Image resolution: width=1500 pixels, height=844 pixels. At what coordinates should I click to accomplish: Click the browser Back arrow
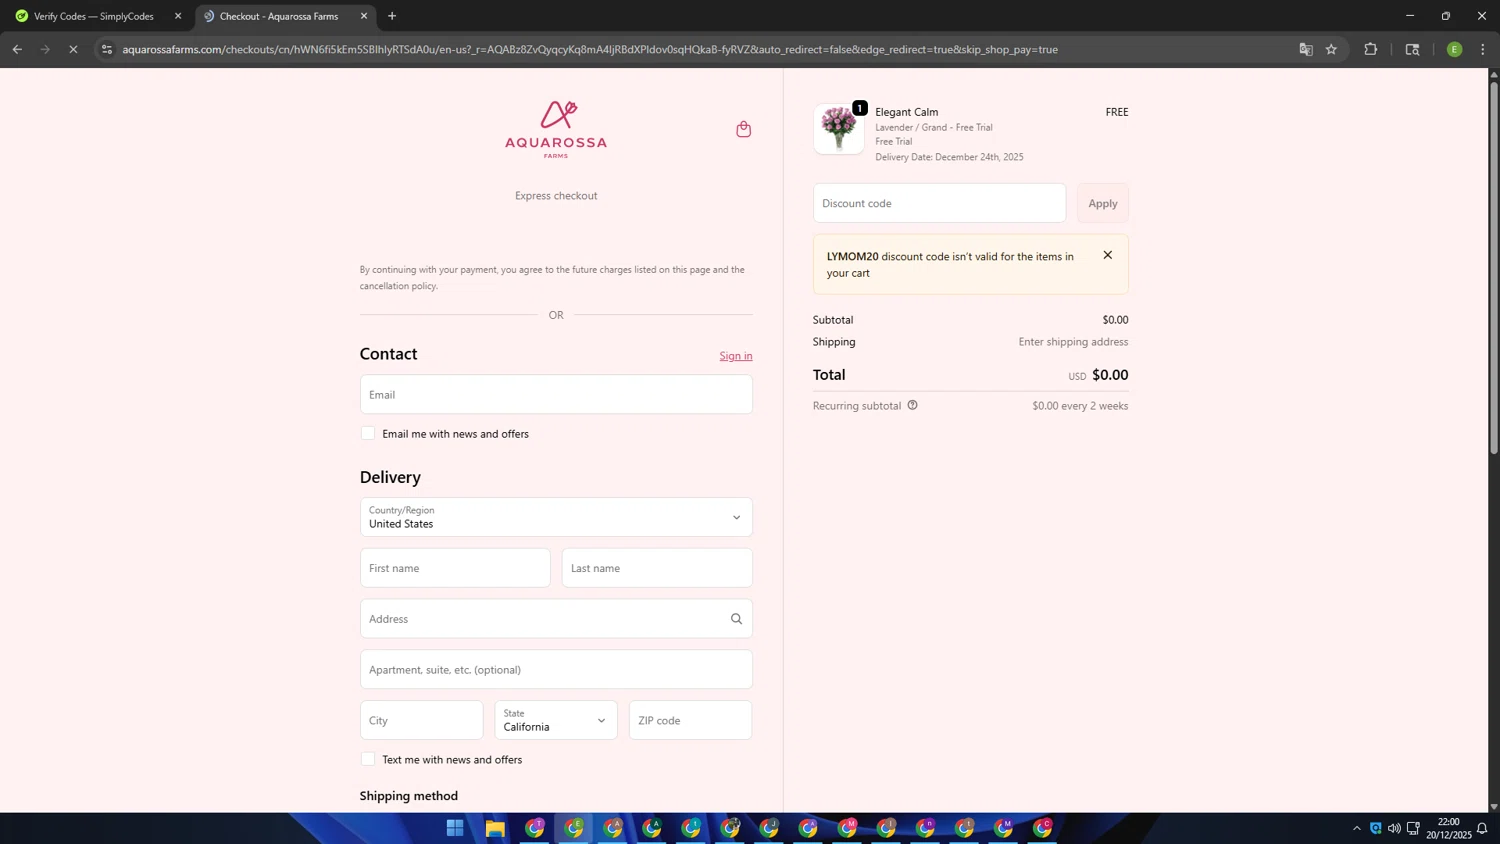tap(17, 49)
